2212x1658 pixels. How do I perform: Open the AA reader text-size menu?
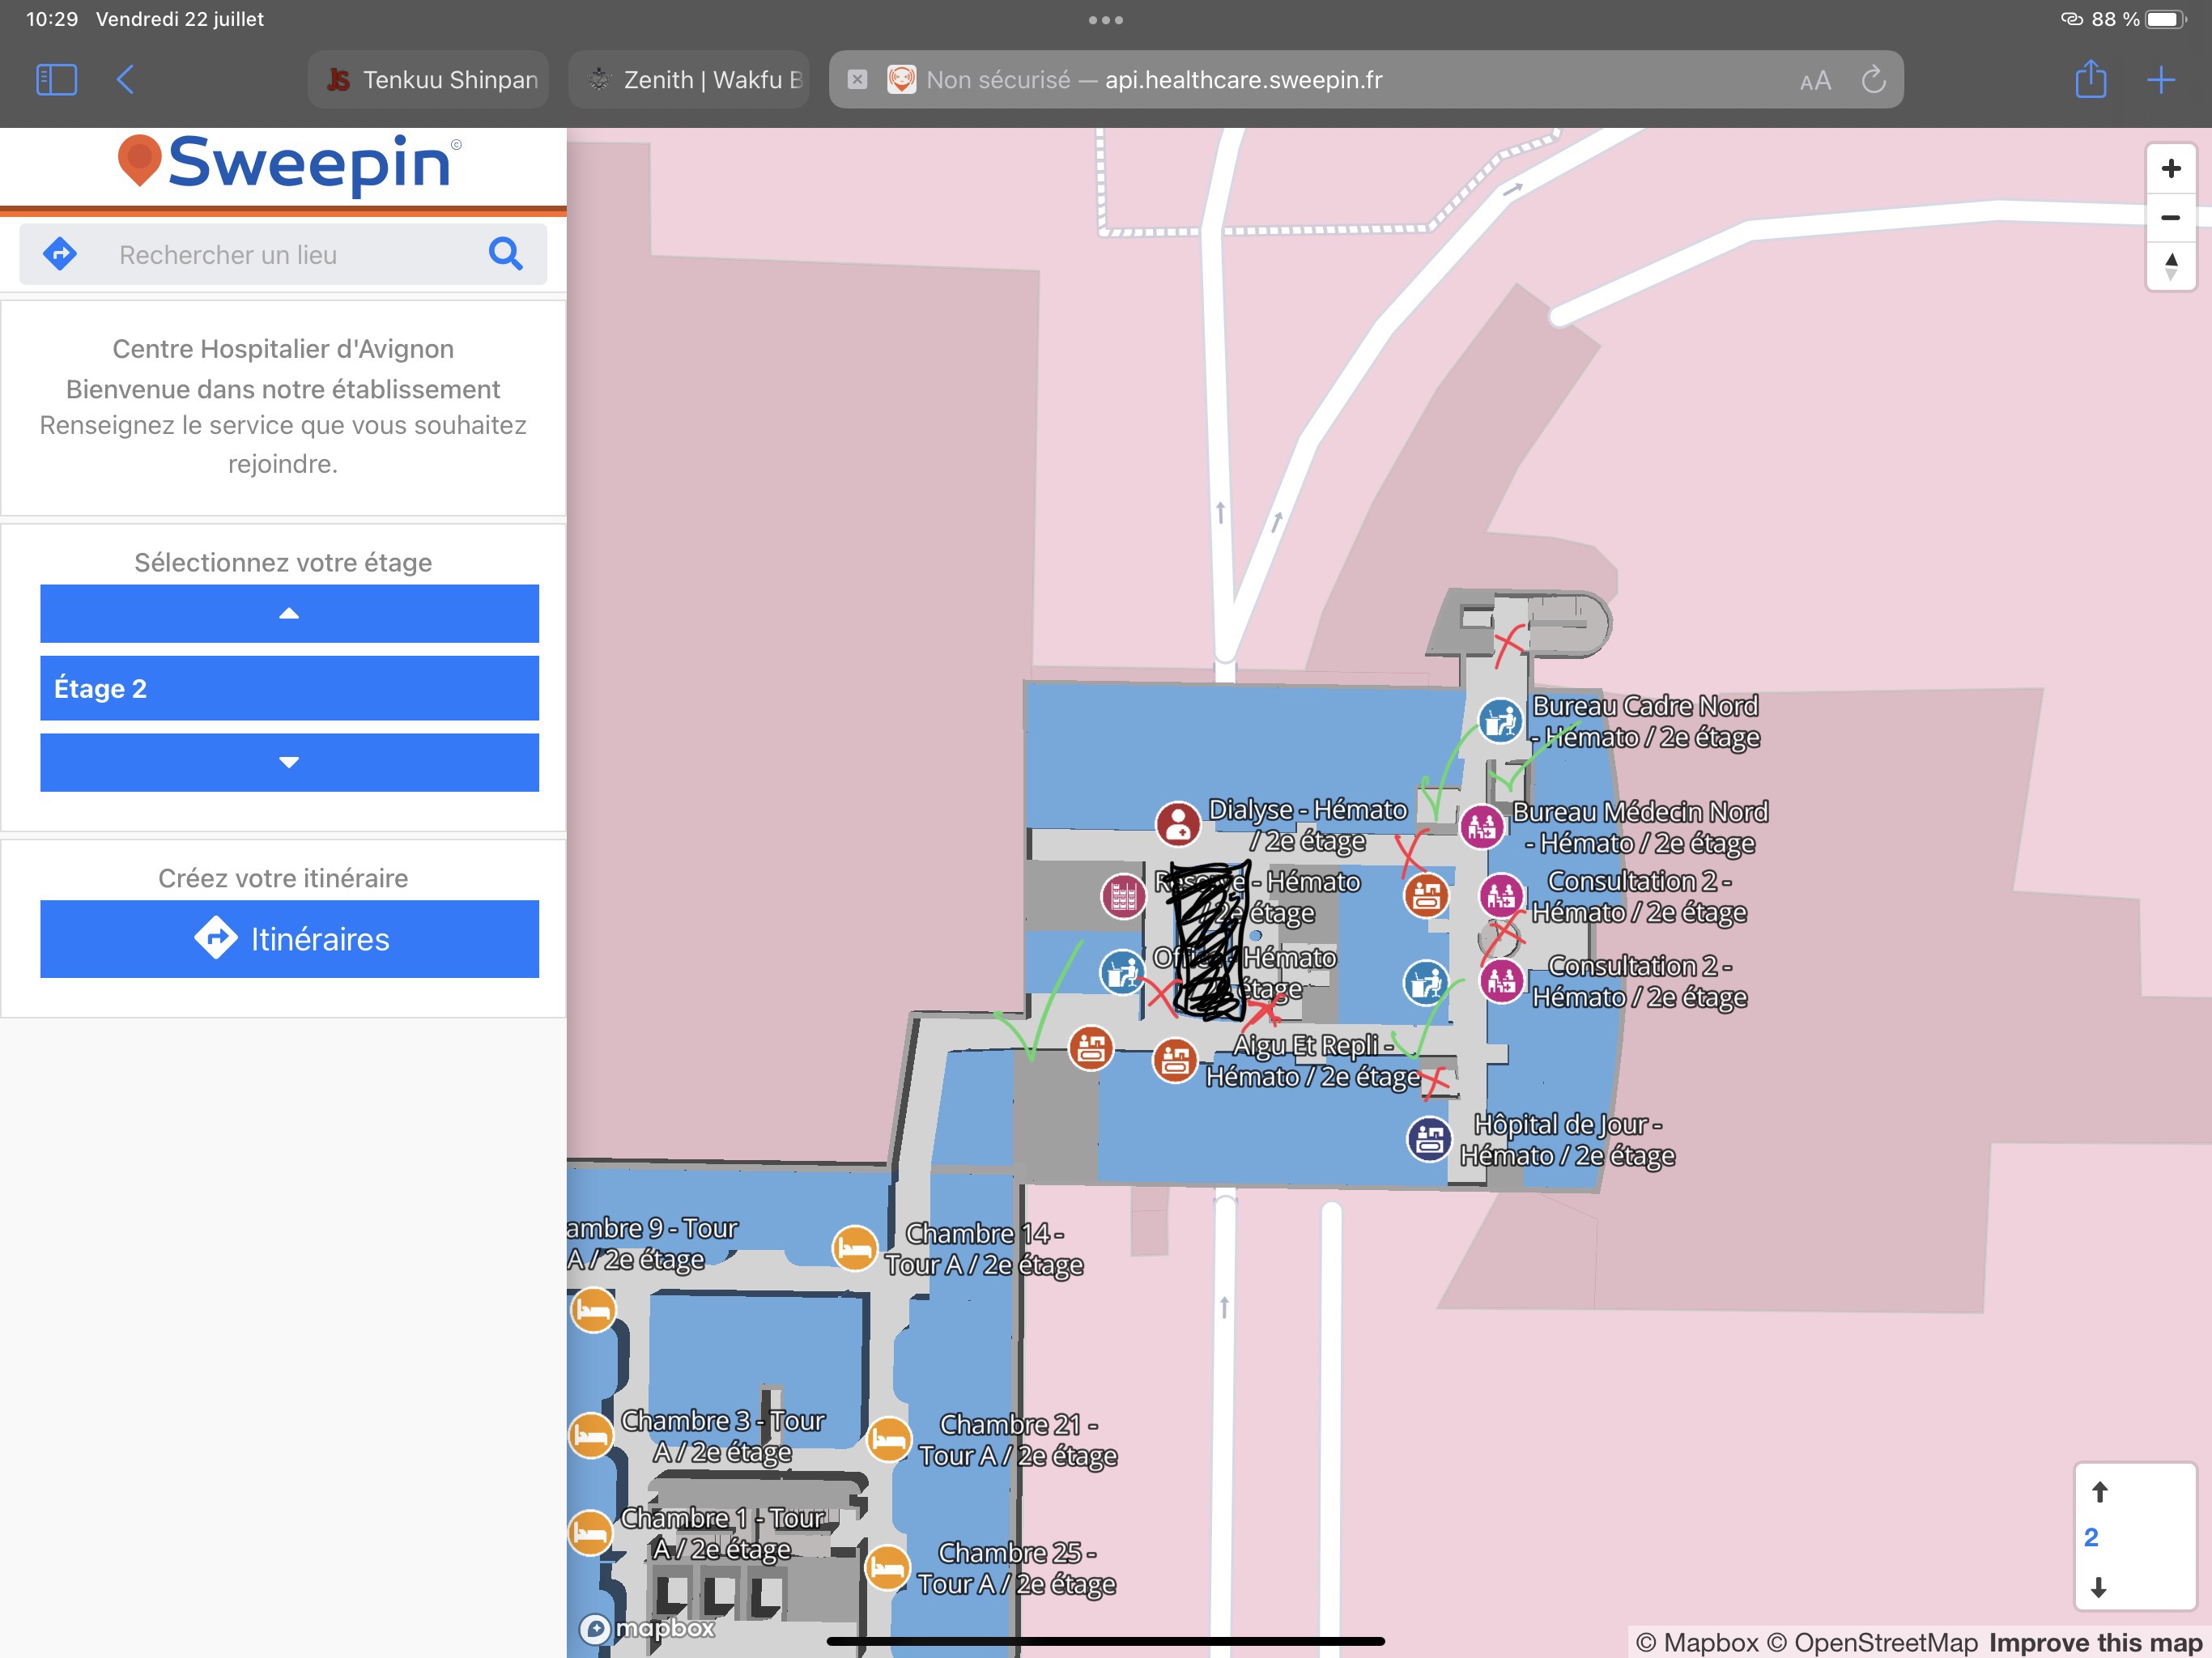coord(1815,81)
